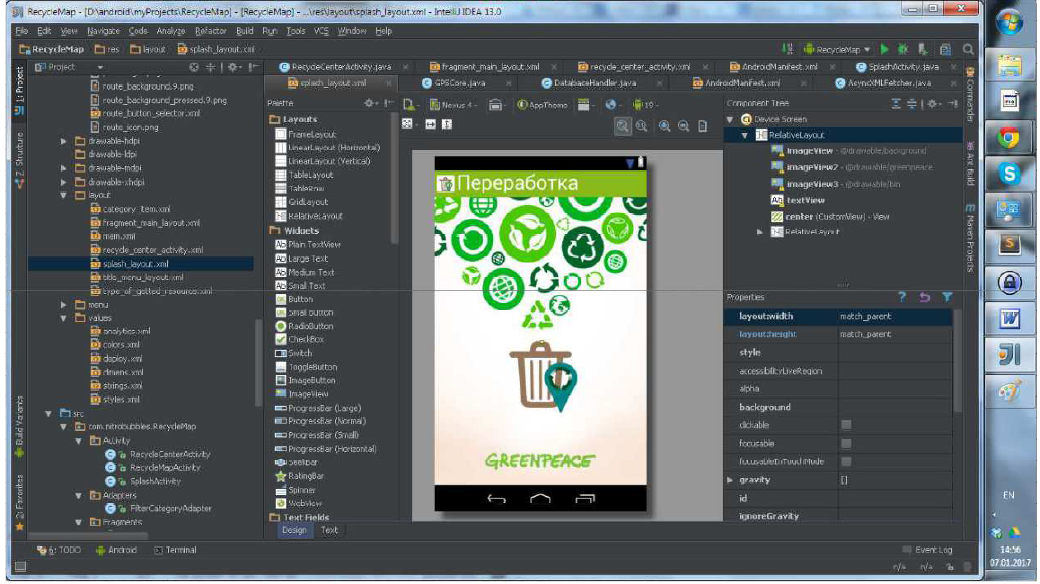Image resolution: width=1040 pixels, height=584 pixels.
Task: Open the Terminal tool window
Action: click(x=175, y=550)
